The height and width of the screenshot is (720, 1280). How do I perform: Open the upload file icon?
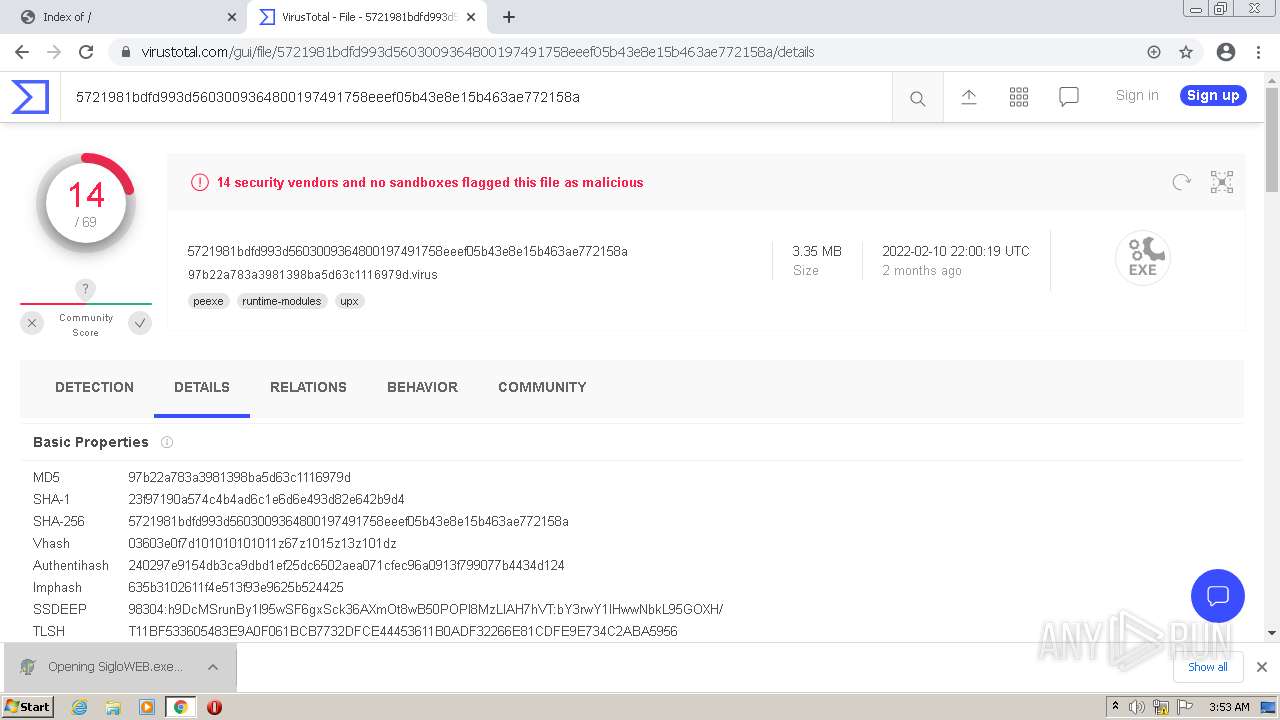point(969,96)
